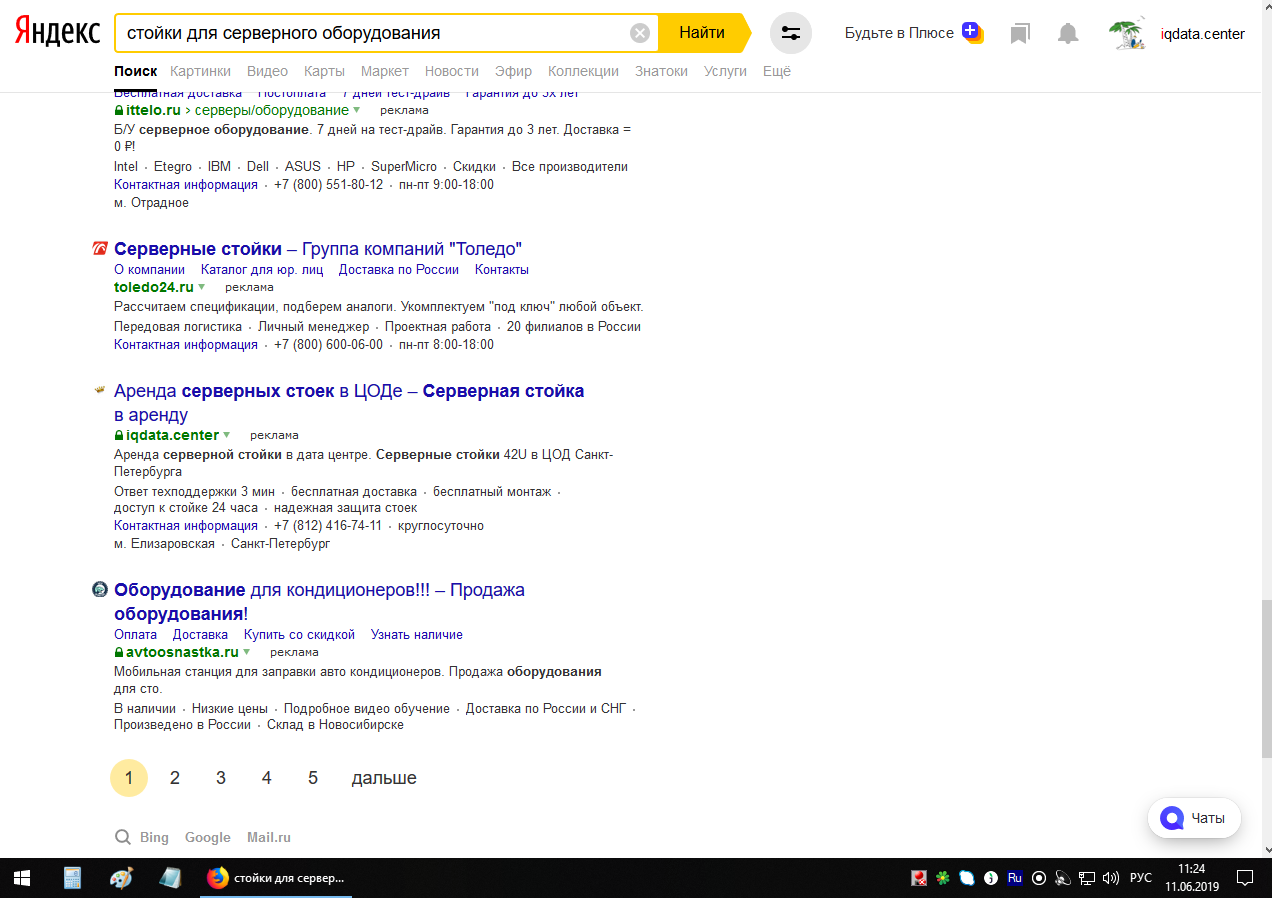Open the iqdata.center account name
Image resolution: width=1272 pixels, height=898 pixels.
click(1203, 34)
